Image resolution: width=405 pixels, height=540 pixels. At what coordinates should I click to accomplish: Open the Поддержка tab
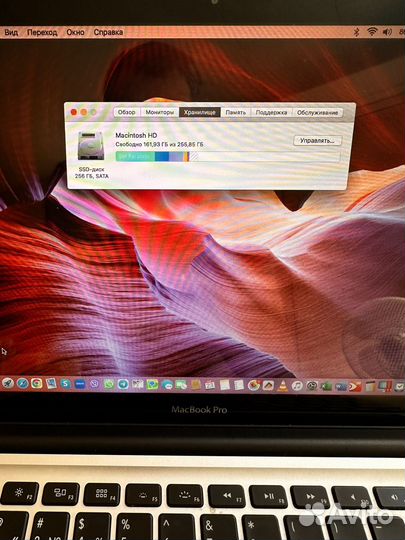pyautogui.click(x=271, y=112)
